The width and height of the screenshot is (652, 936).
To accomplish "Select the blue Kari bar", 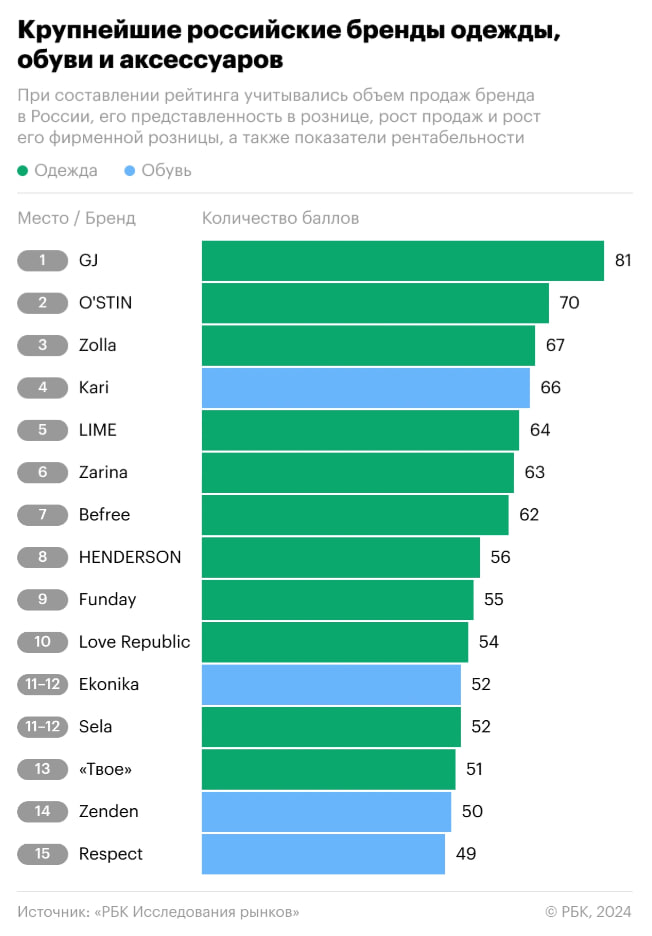I will tap(365, 388).
